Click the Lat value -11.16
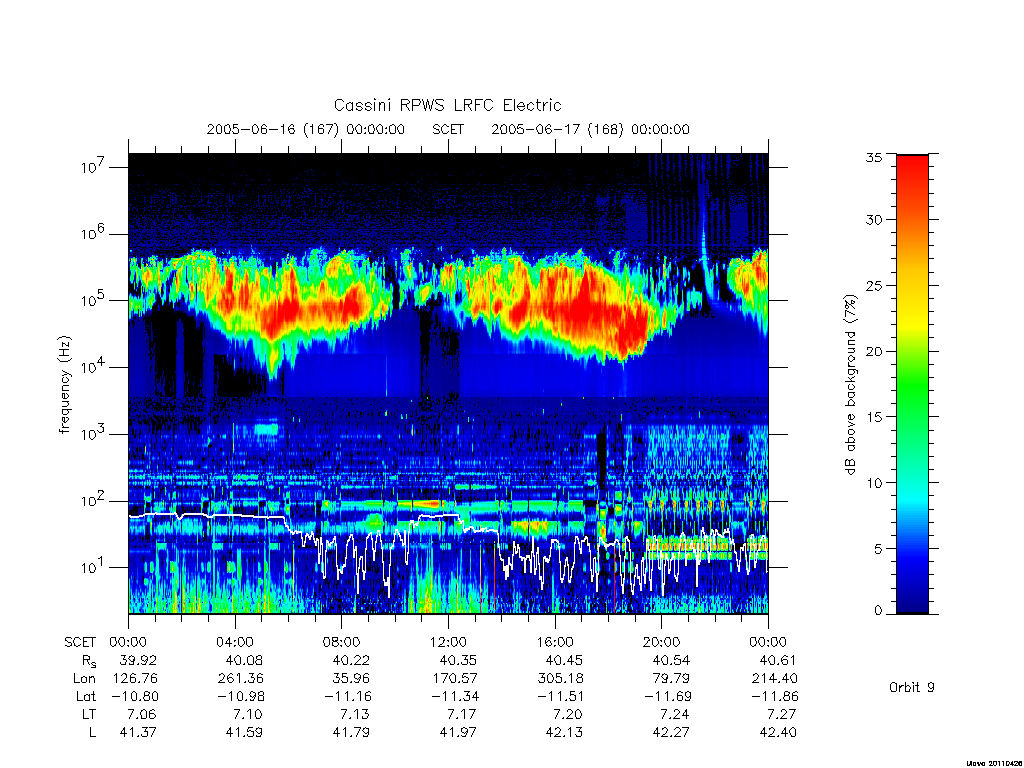The width and height of the screenshot is (1024, 768). [x=348, y=697]
